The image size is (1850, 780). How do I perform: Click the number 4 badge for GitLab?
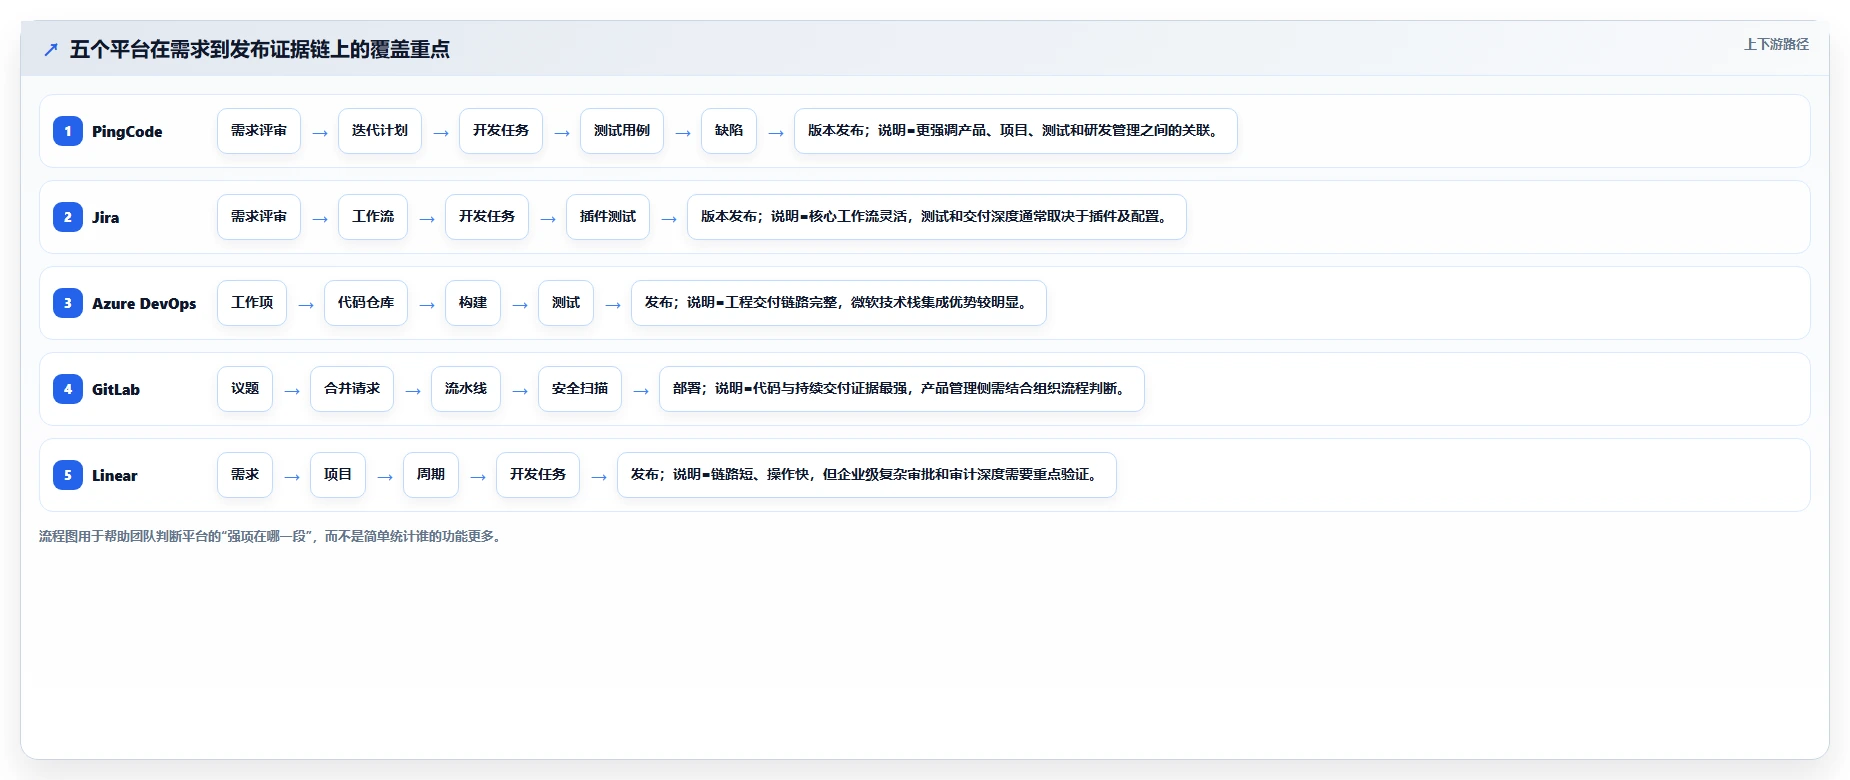point(68,389)
